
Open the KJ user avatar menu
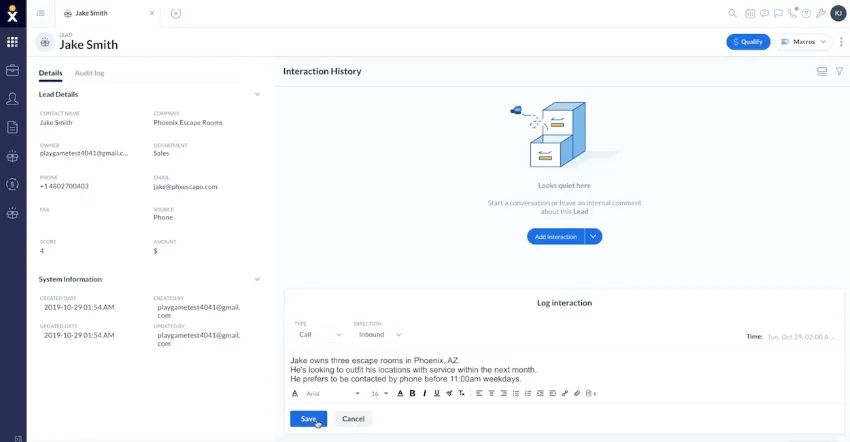click(x=838, y=13)
